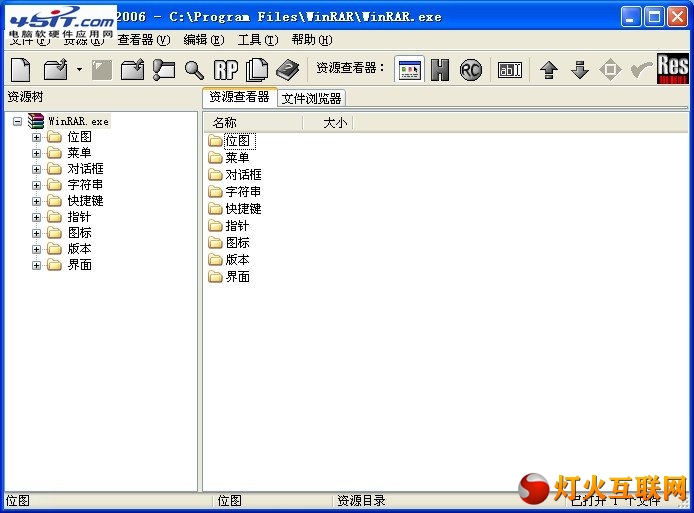Click the abI text control icon
This screenshot has height=513, width=694.
pyautogui.click(x=509, y=69)
